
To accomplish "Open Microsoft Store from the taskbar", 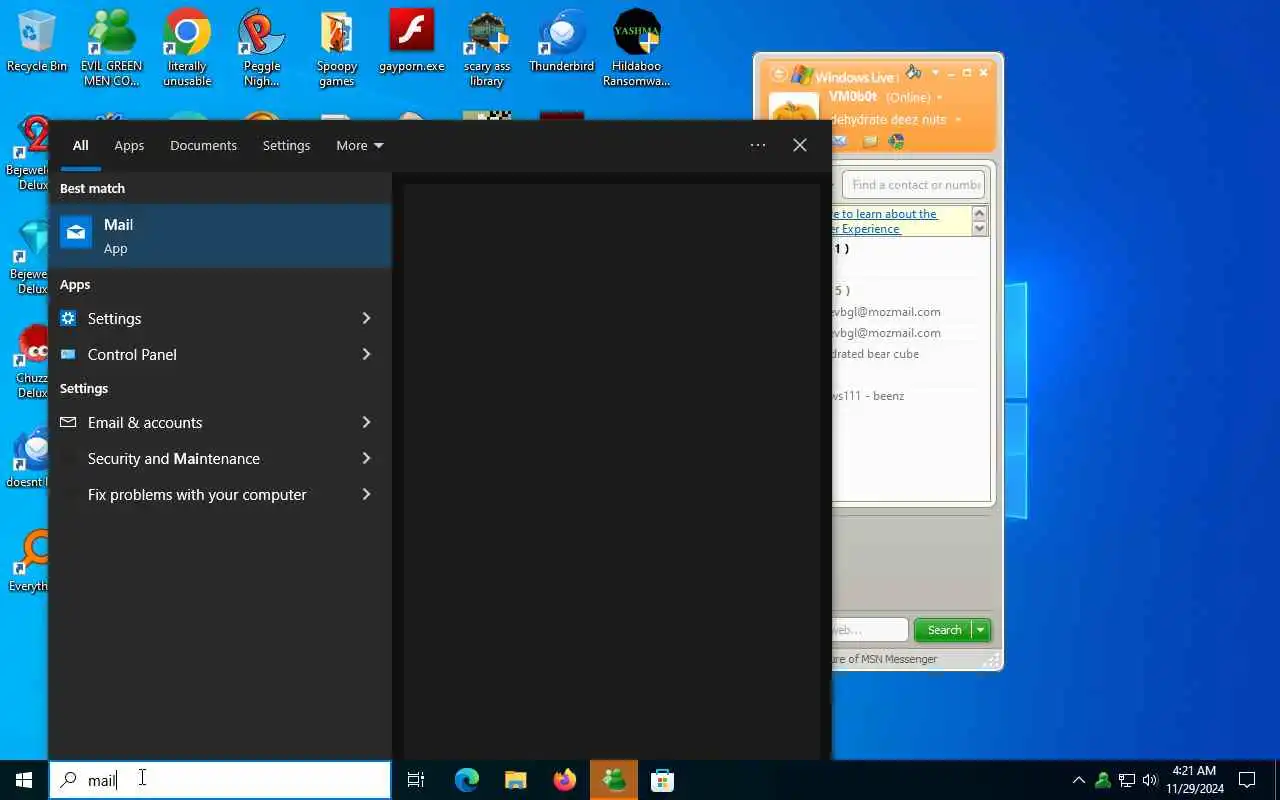I will (662, 780).
